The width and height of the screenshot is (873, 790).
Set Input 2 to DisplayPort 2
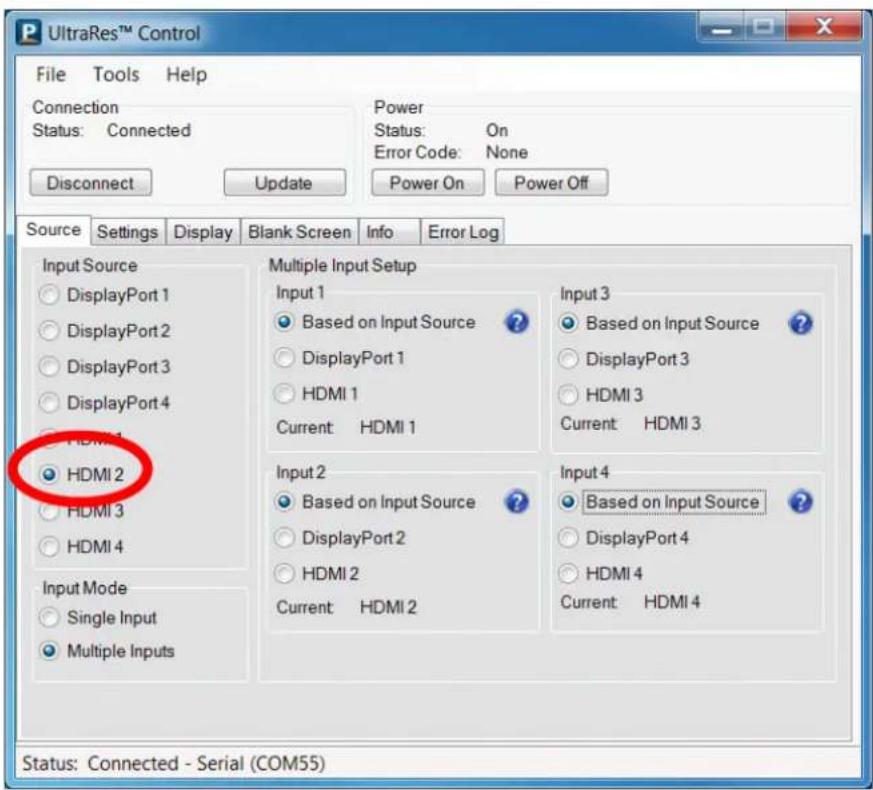coord(340,538)
